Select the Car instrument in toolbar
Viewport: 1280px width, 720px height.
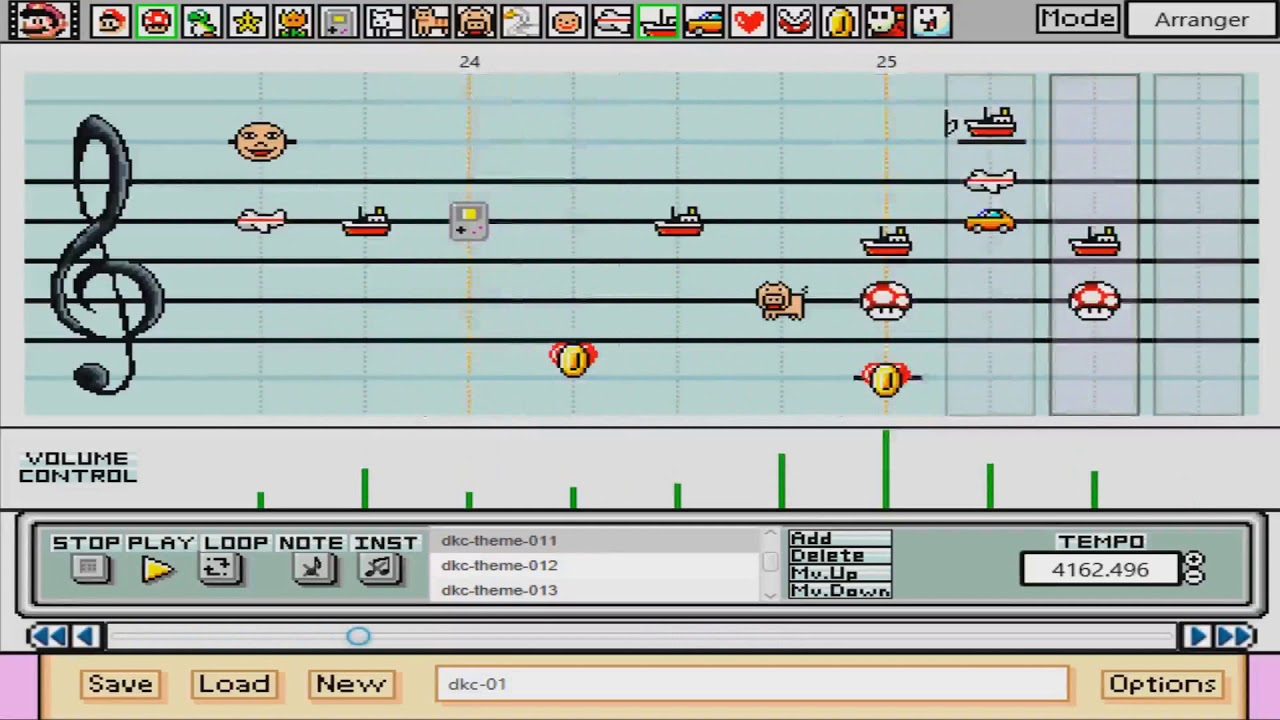pos(703,20)
